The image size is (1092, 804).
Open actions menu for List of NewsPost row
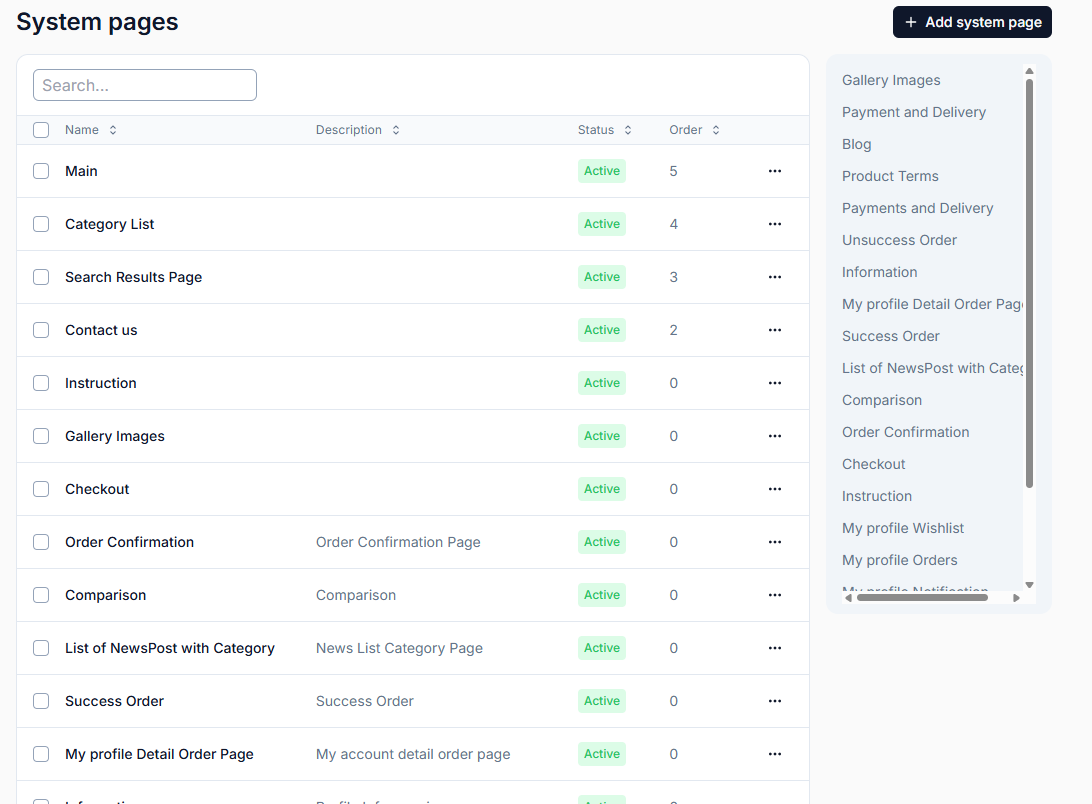point(774,647)
